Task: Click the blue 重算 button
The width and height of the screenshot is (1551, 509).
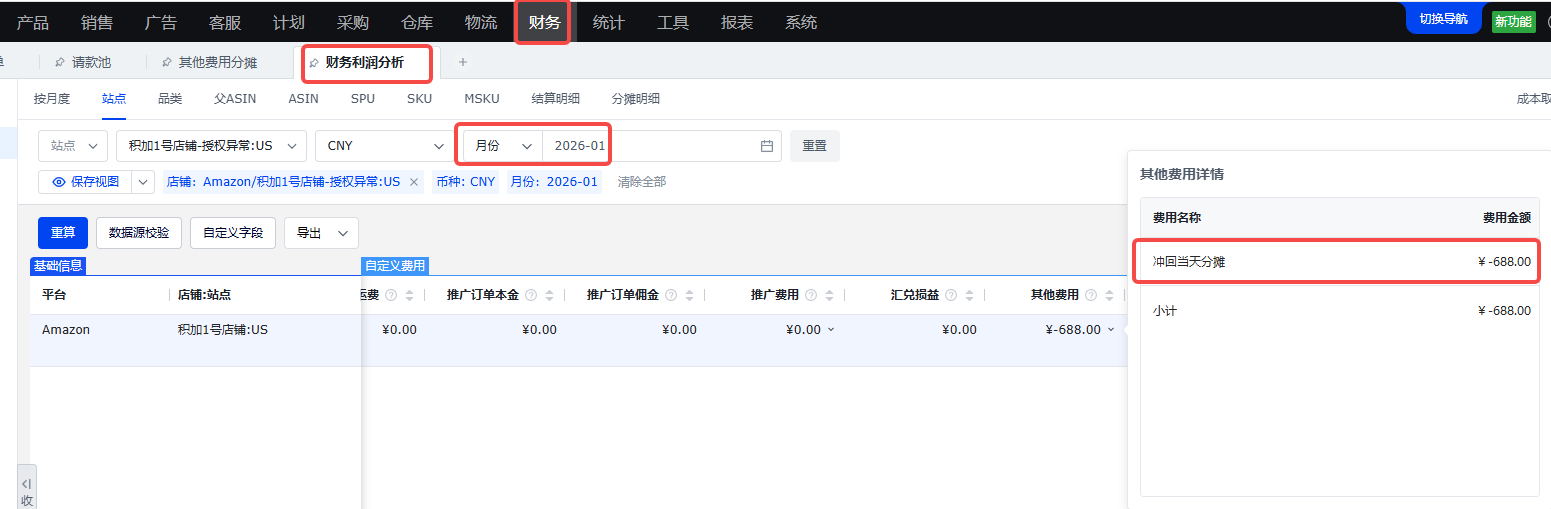Action: [63, 233]
